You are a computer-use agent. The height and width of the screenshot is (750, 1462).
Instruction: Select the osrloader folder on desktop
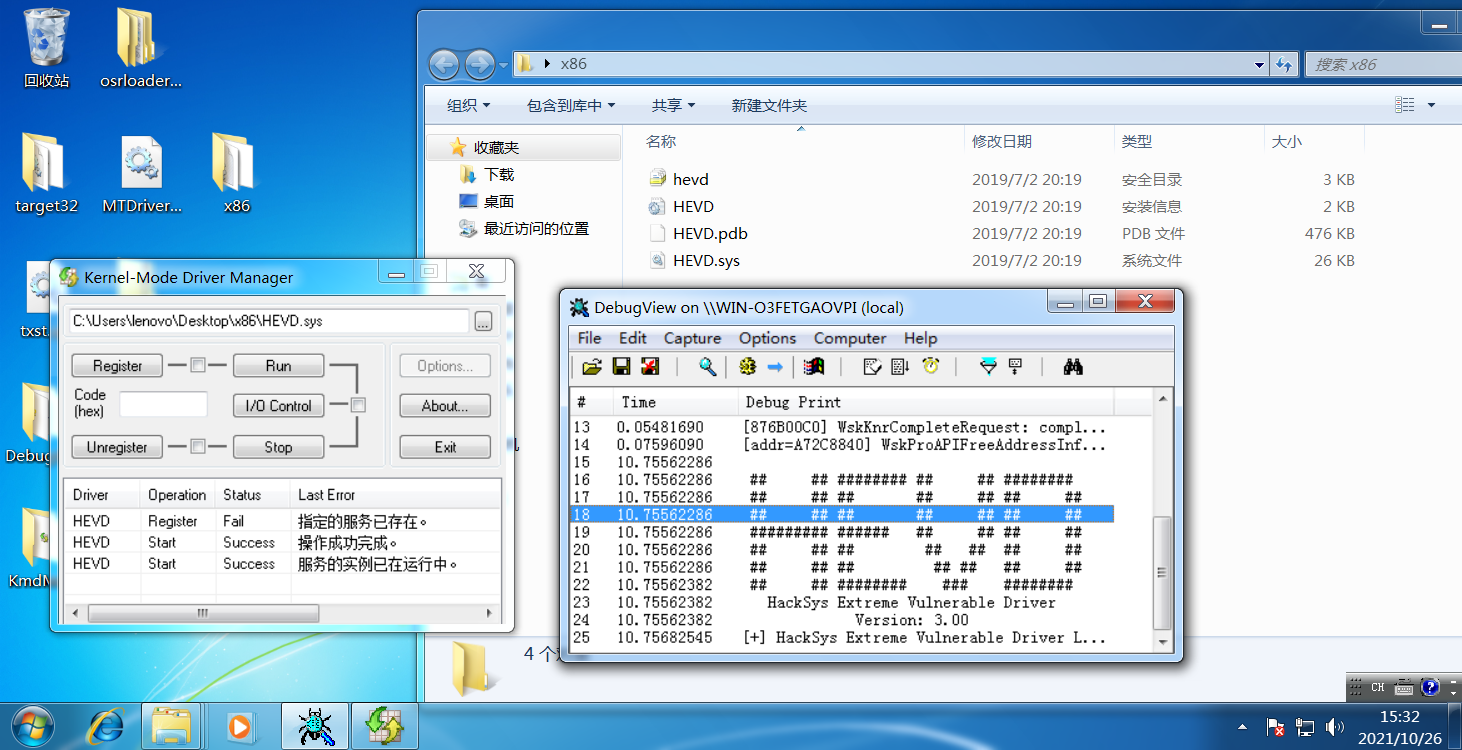click(x=141, y=48)
